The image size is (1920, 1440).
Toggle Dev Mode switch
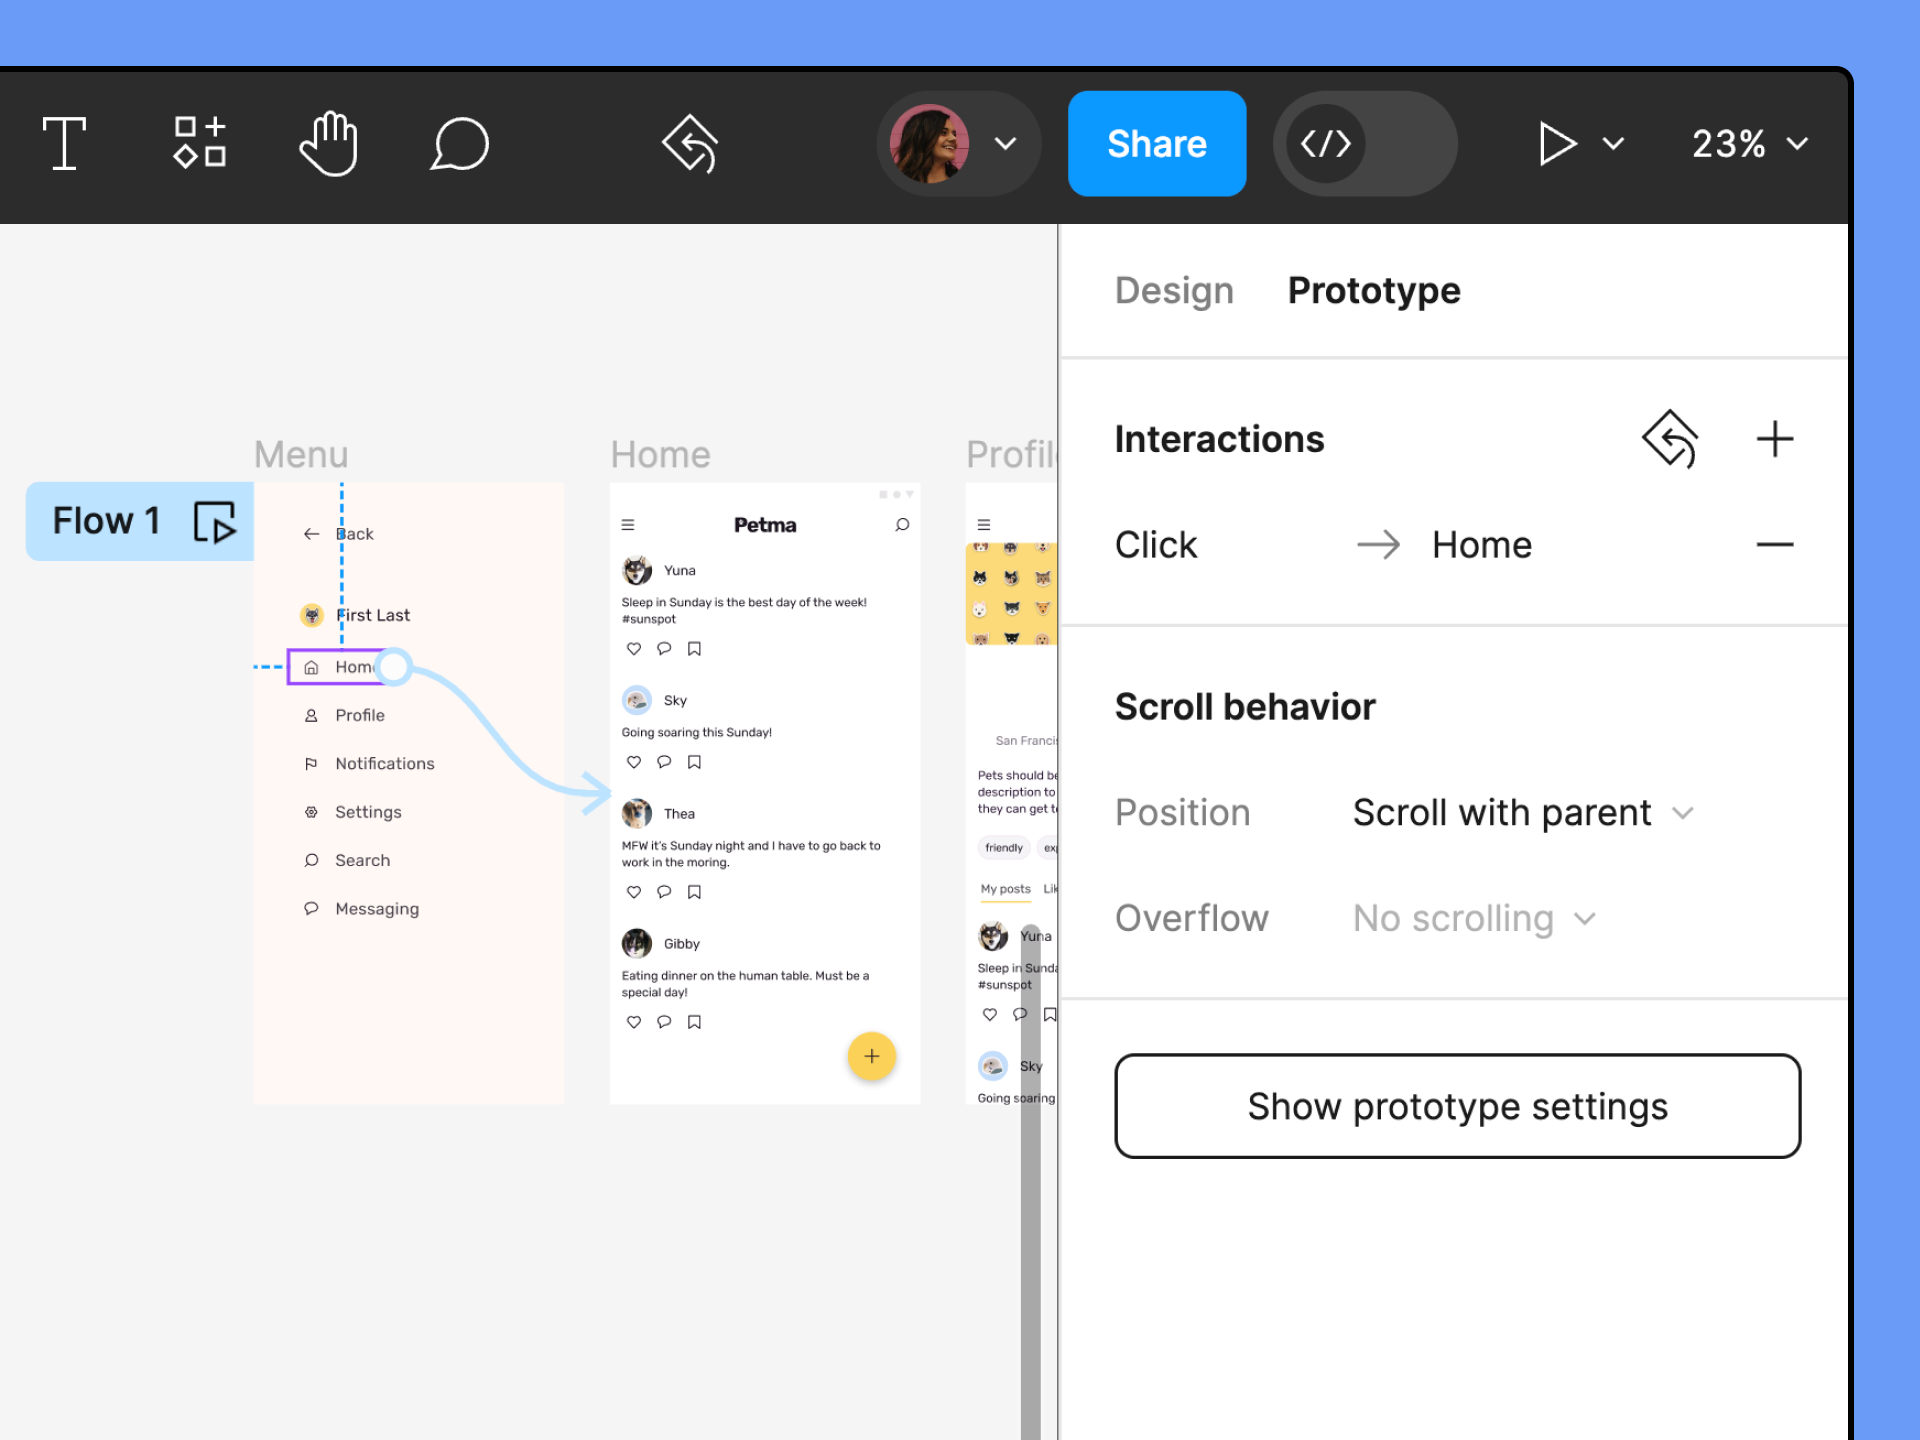[x=1364, y=143]
